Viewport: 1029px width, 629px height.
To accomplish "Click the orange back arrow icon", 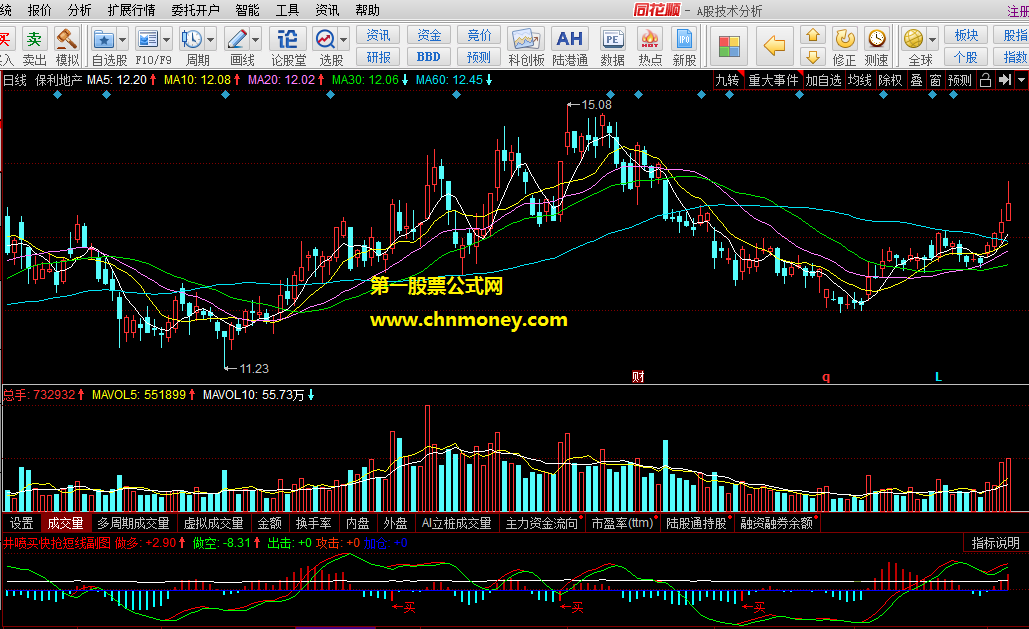I will tap(774, 46).
